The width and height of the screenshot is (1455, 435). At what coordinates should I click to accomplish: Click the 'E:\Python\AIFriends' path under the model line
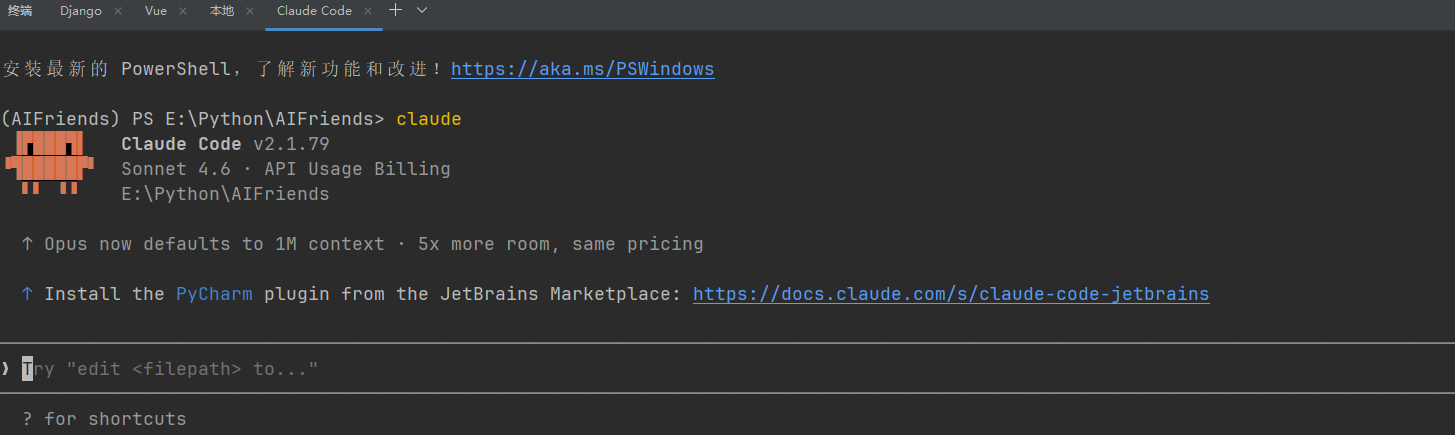pyautogui.click(x=225, y=194)
